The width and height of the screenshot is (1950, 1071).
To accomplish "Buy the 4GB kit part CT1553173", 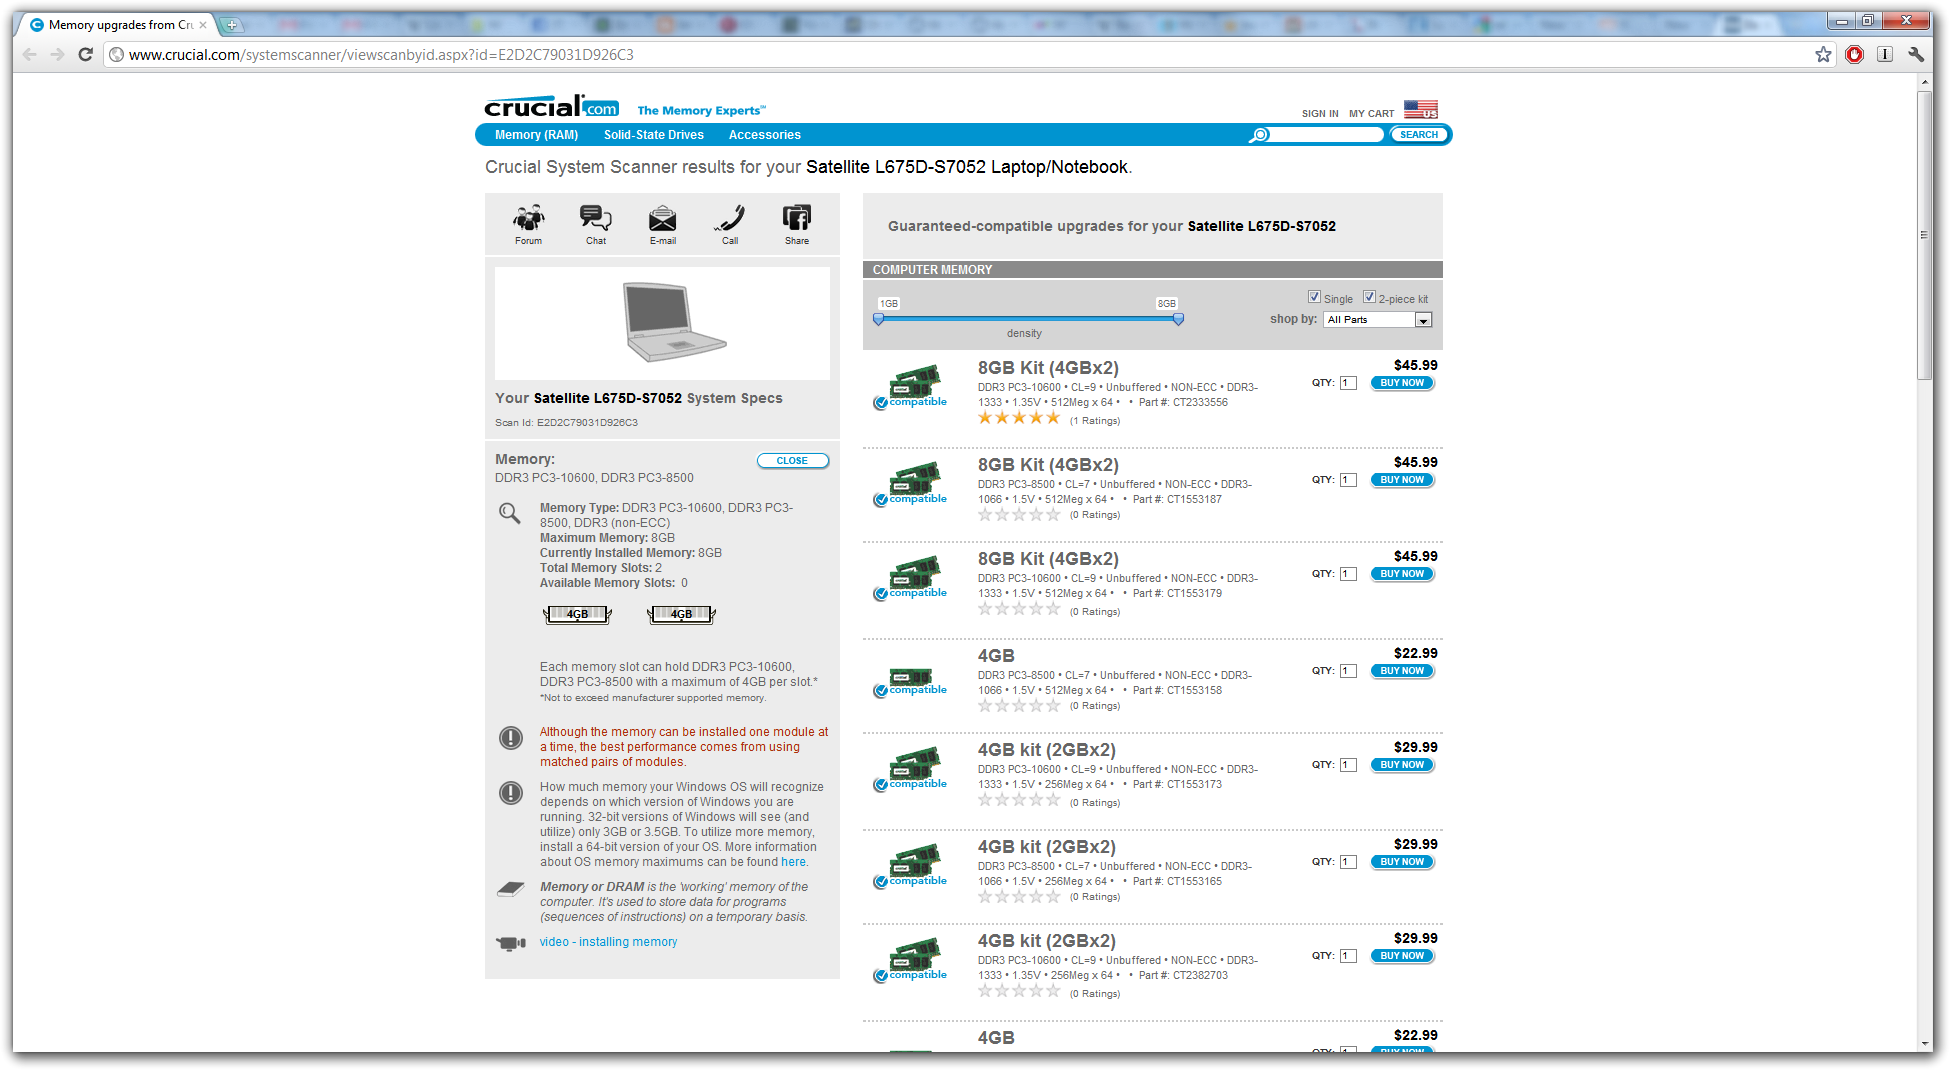I will coord(1402,765).
